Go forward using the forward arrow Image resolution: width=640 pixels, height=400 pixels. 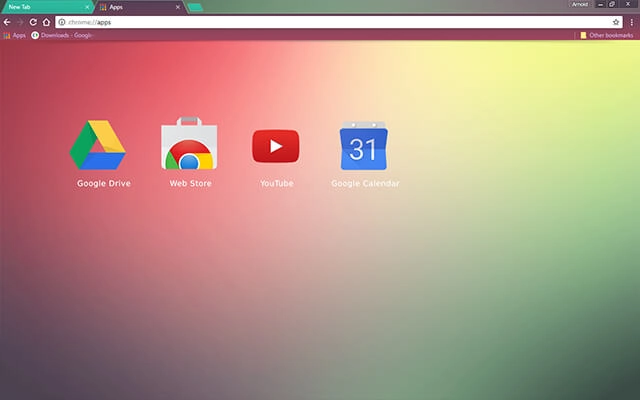click(20, 22)
